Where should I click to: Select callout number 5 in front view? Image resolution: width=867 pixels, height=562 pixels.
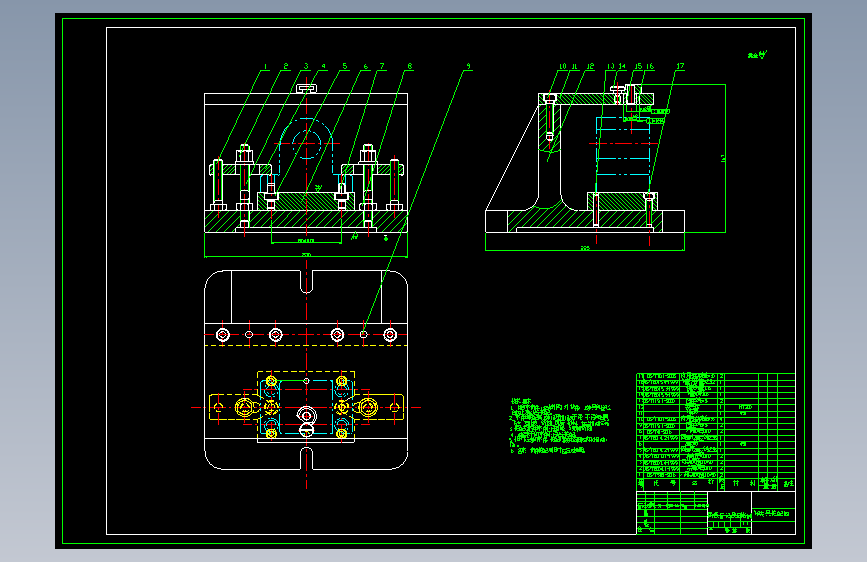[344, 66]
